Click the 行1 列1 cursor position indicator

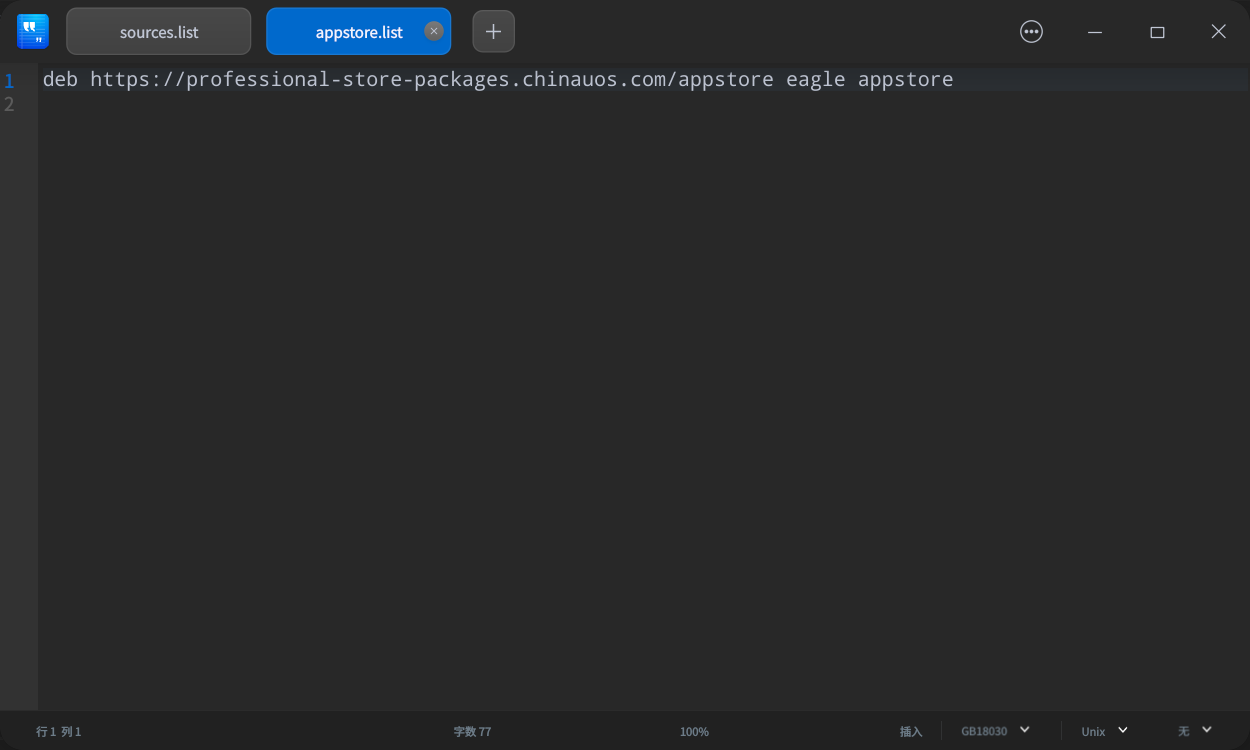coord(57,731)
